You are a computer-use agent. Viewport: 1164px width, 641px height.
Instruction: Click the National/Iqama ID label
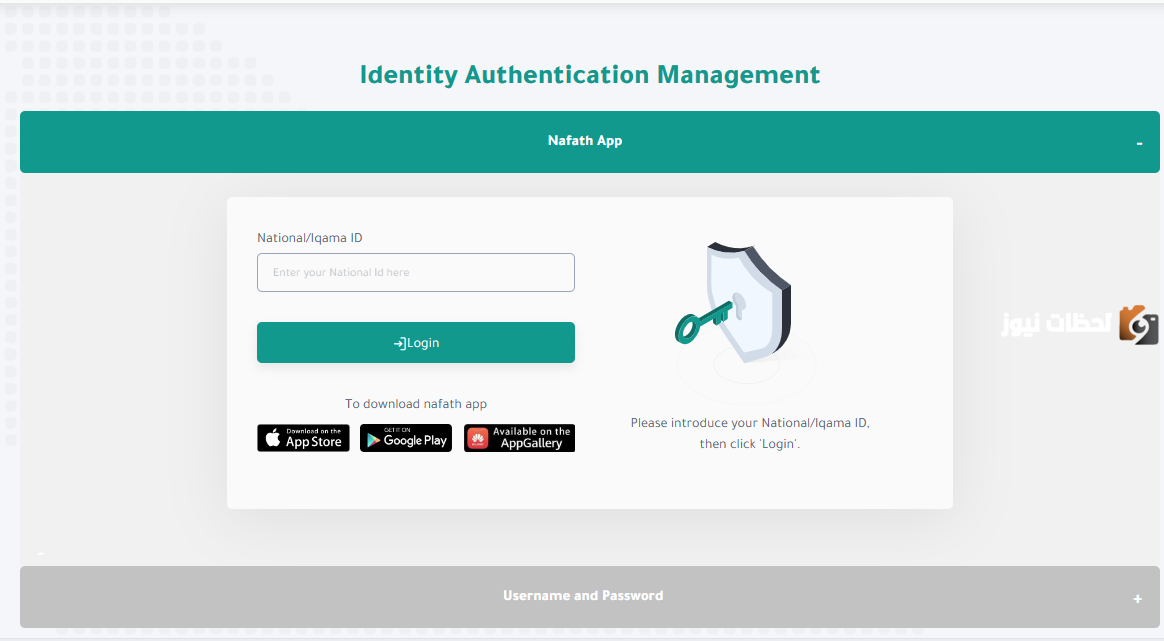tap(310, 238)
